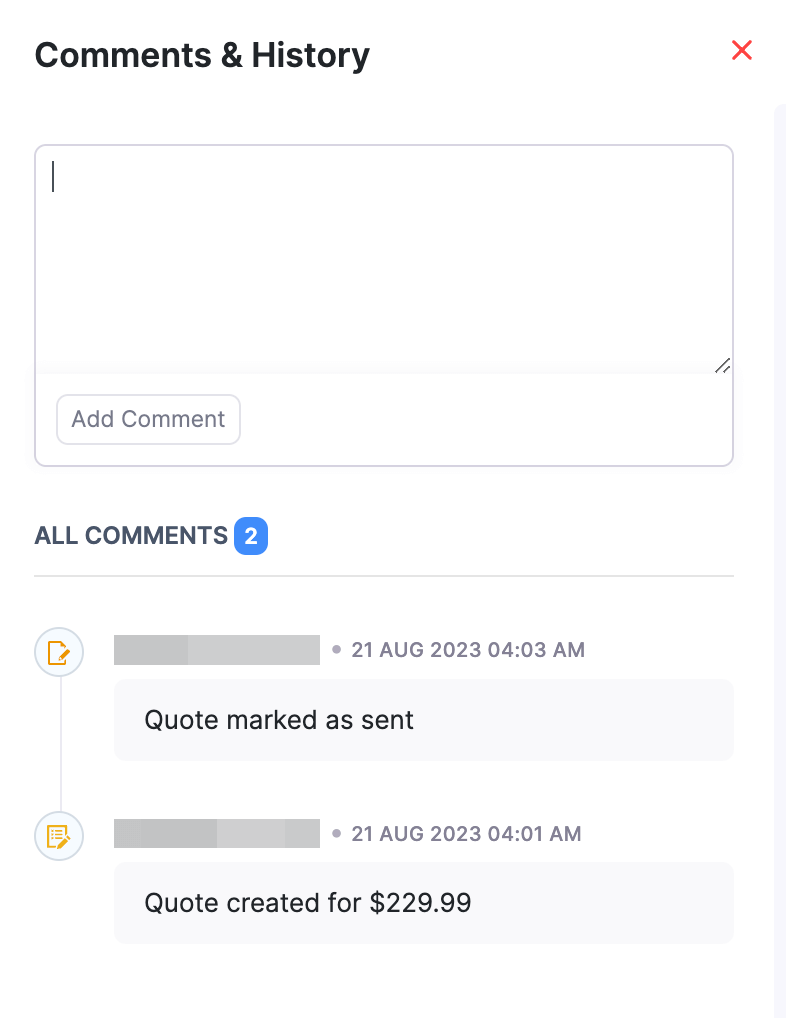Click the author name above 'Quote marked as sent'
This screenshot has height=1018, width=786.
(x=216, y=650)
